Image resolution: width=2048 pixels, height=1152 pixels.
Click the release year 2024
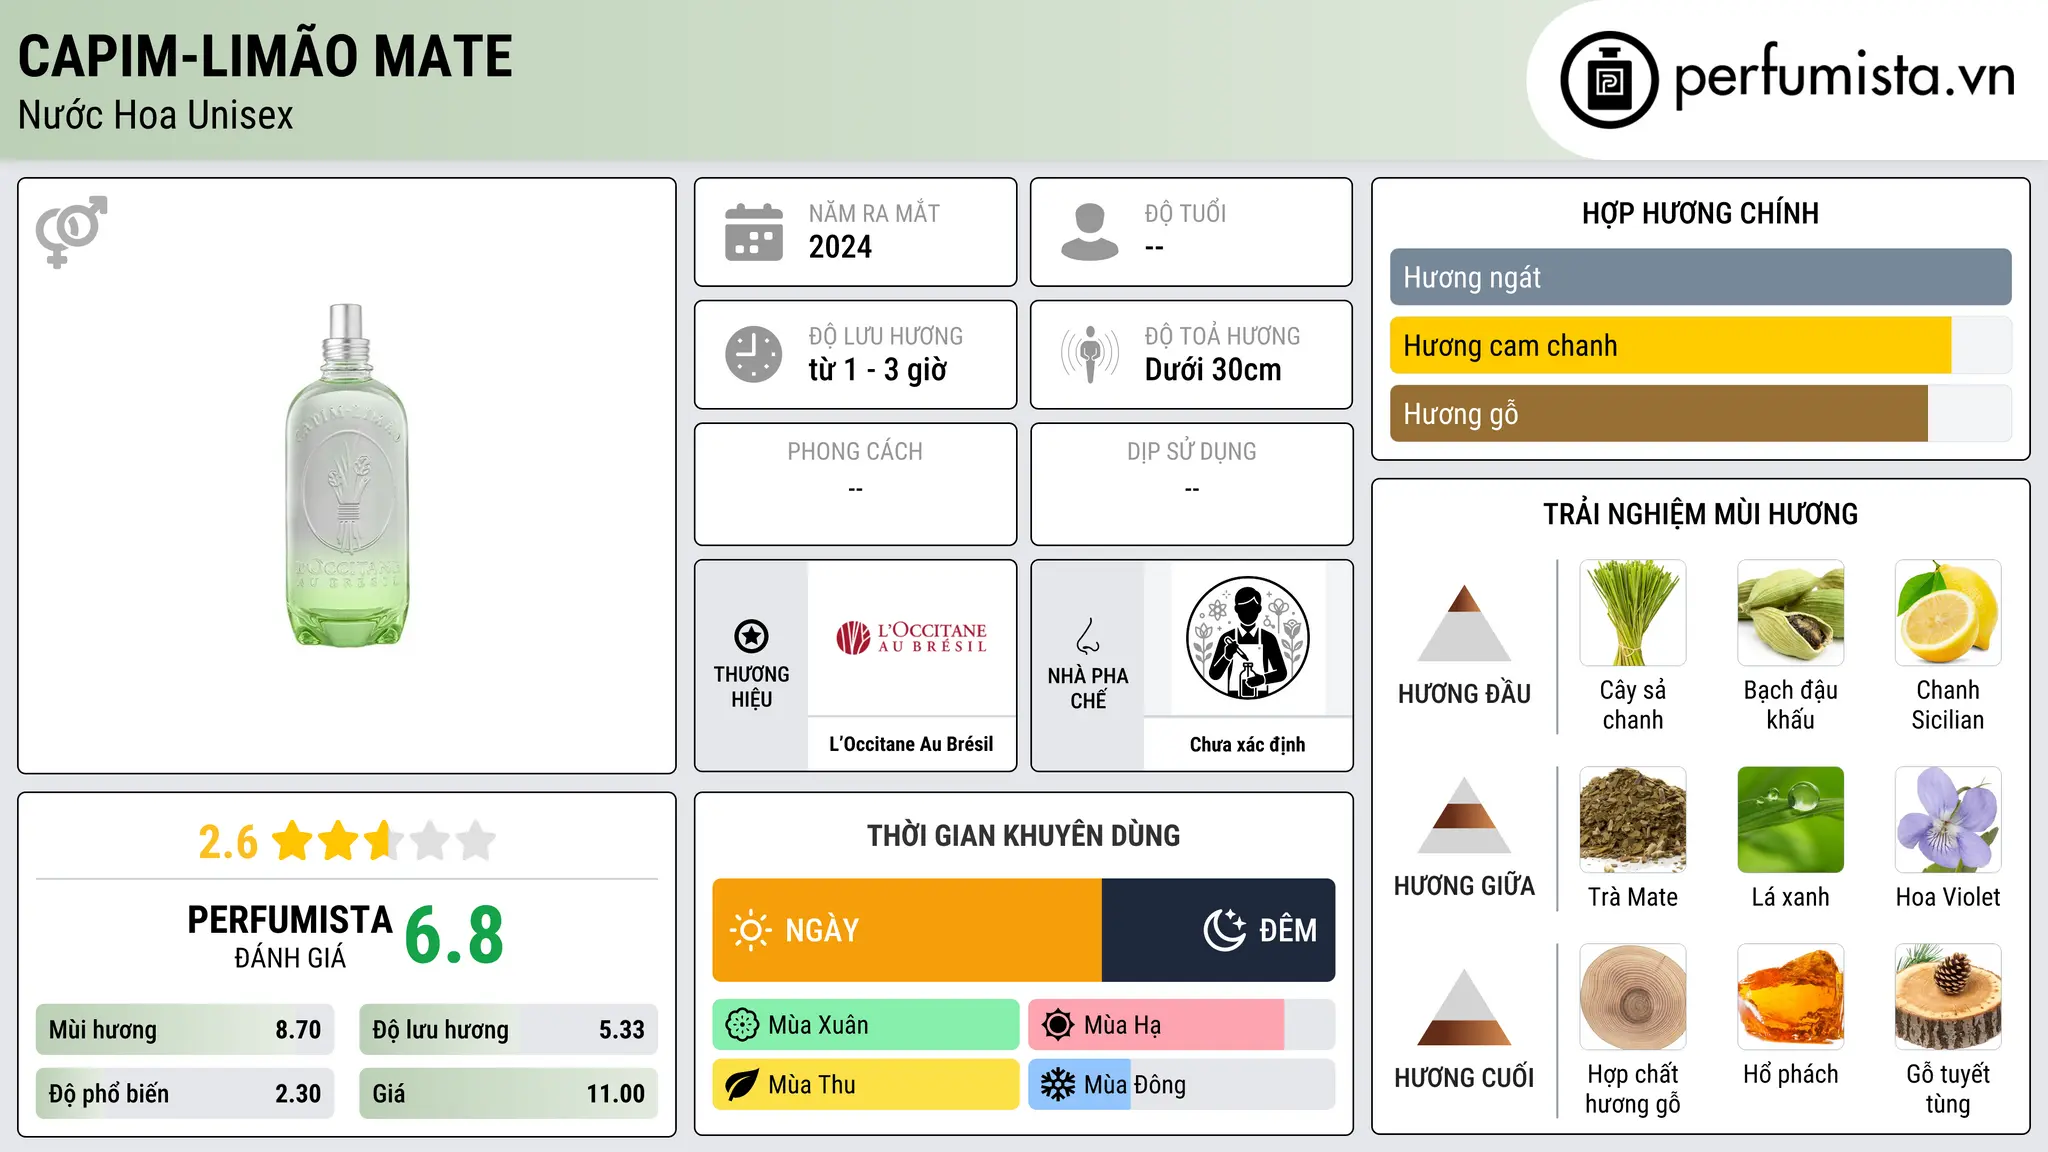pyautogui.click(x=840, y=247)
